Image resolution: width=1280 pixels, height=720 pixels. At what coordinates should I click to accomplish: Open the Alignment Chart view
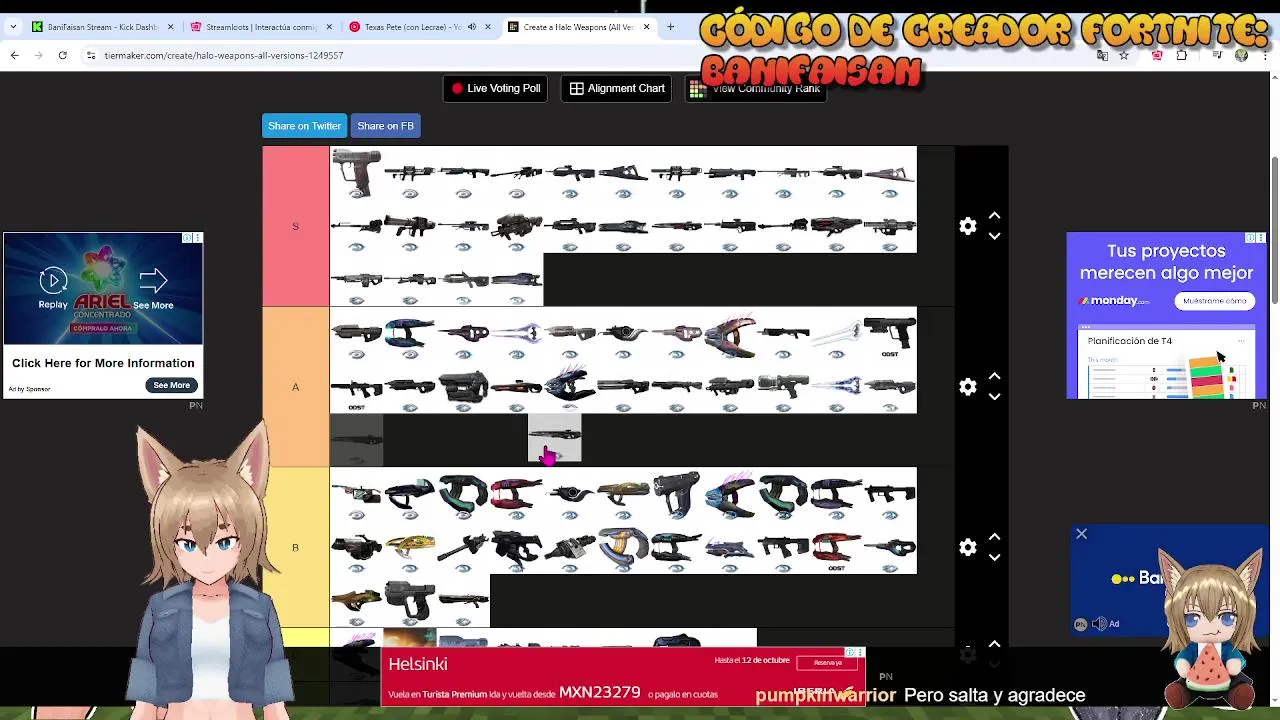click(617, 88)
